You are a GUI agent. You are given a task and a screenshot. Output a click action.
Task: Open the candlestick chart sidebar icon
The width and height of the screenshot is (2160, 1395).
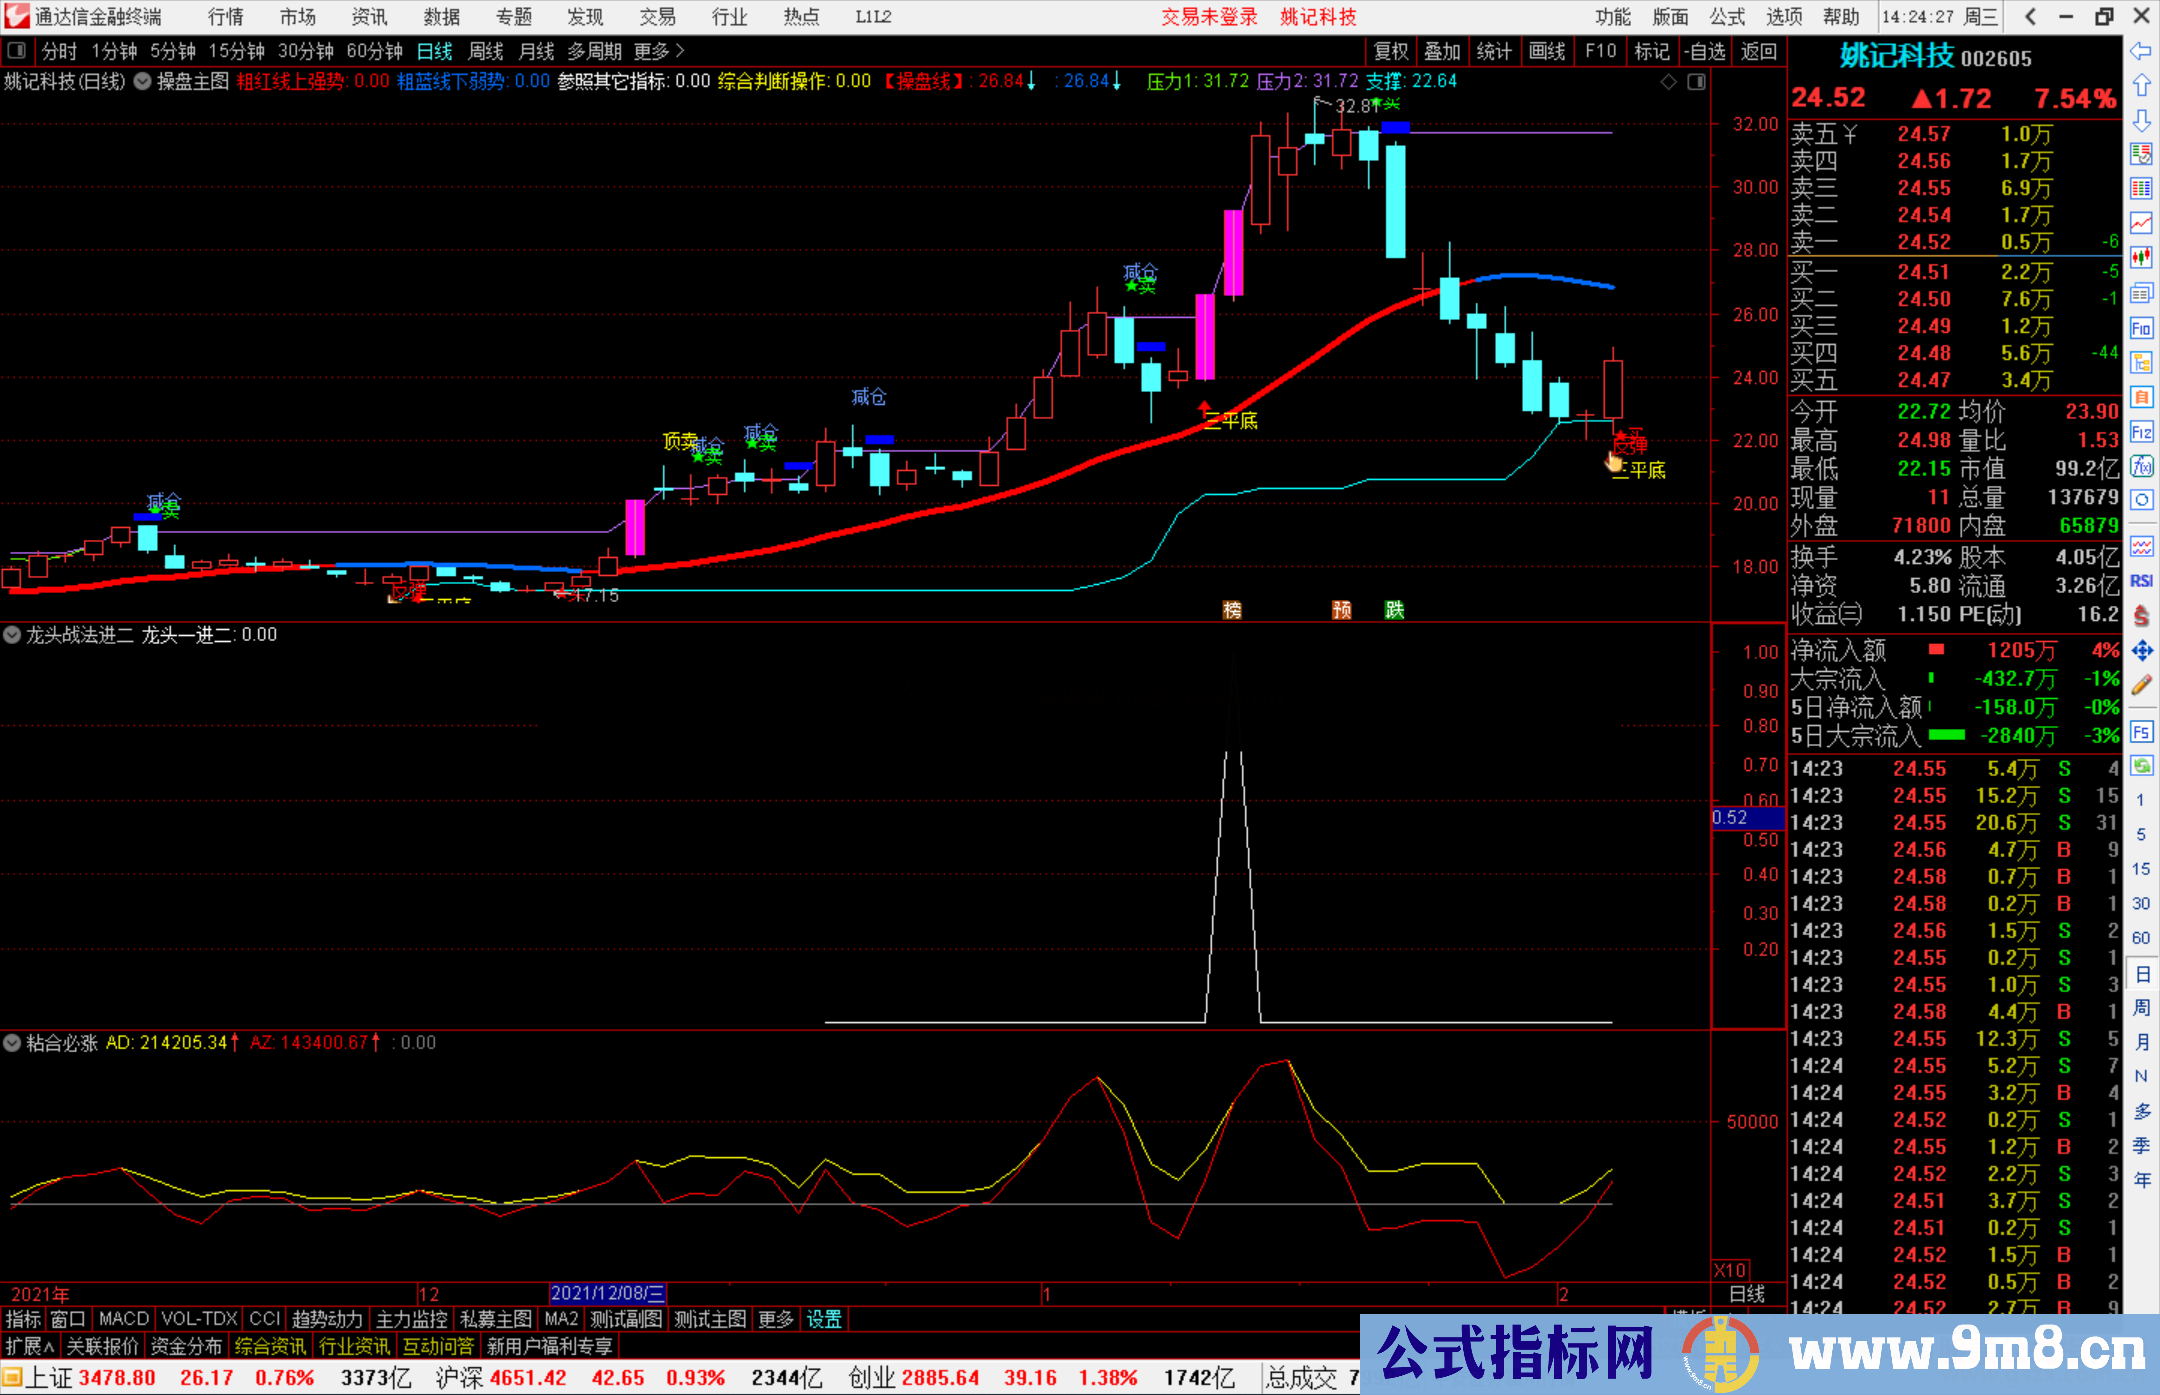click(x=2141, y=257)
